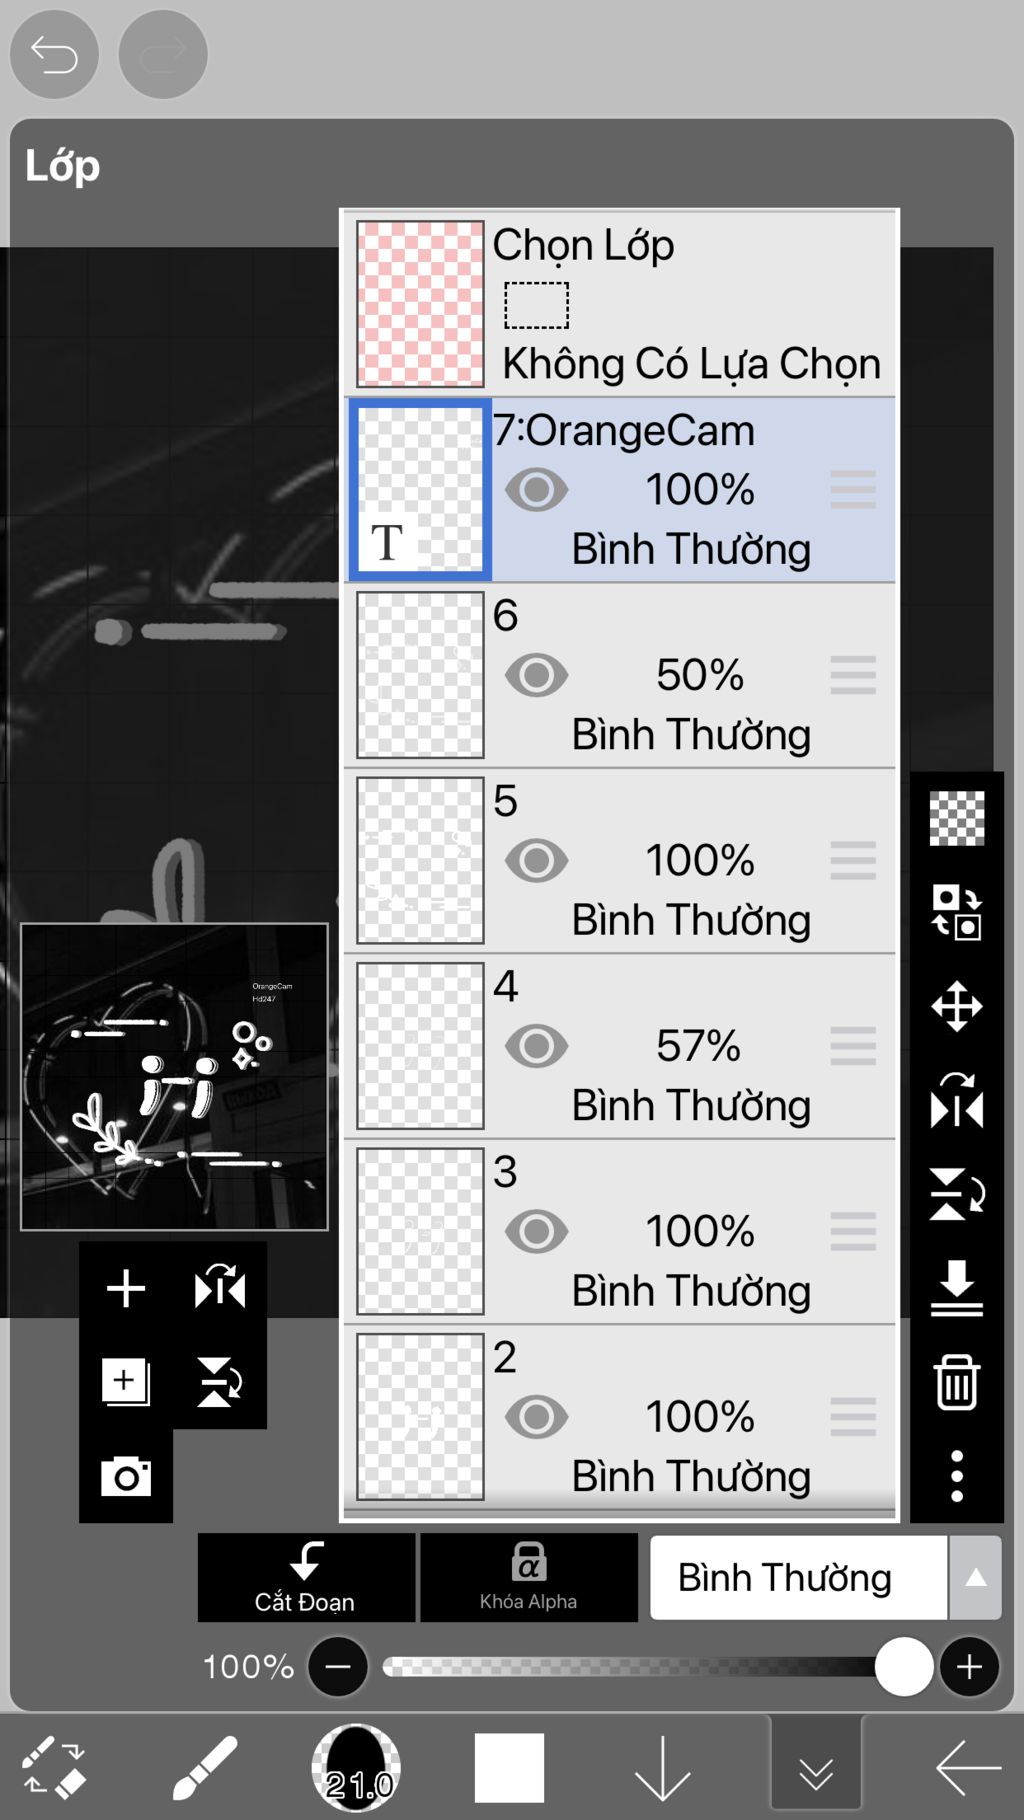Click the trash icon to delete layer
The width and height of the screenshot is (1024, 1820).
(x=957, y=1382)
